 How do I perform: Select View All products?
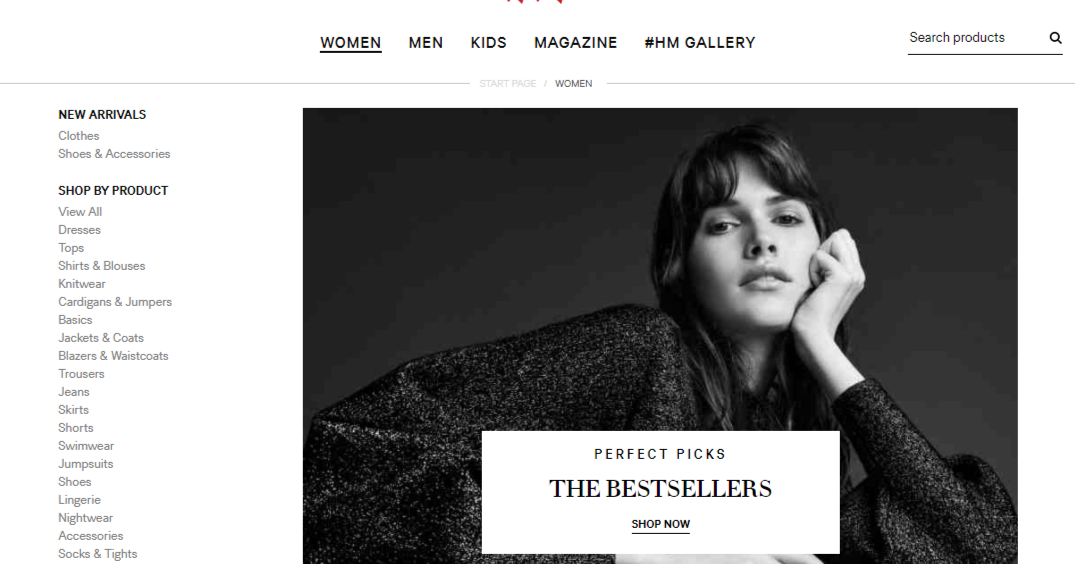point(80,212)
